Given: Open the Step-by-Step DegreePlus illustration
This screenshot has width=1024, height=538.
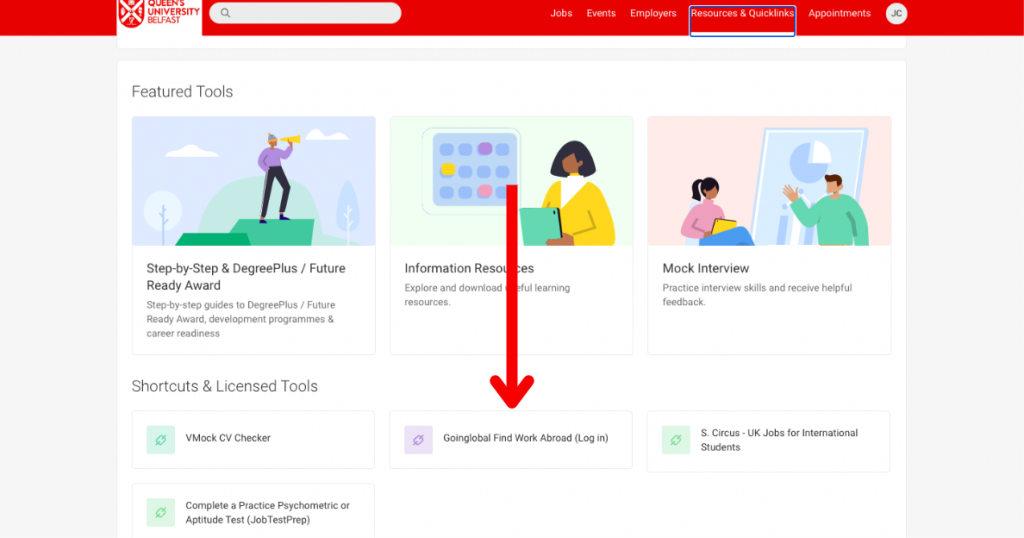Looking at the screenshot, I should 254,181.
